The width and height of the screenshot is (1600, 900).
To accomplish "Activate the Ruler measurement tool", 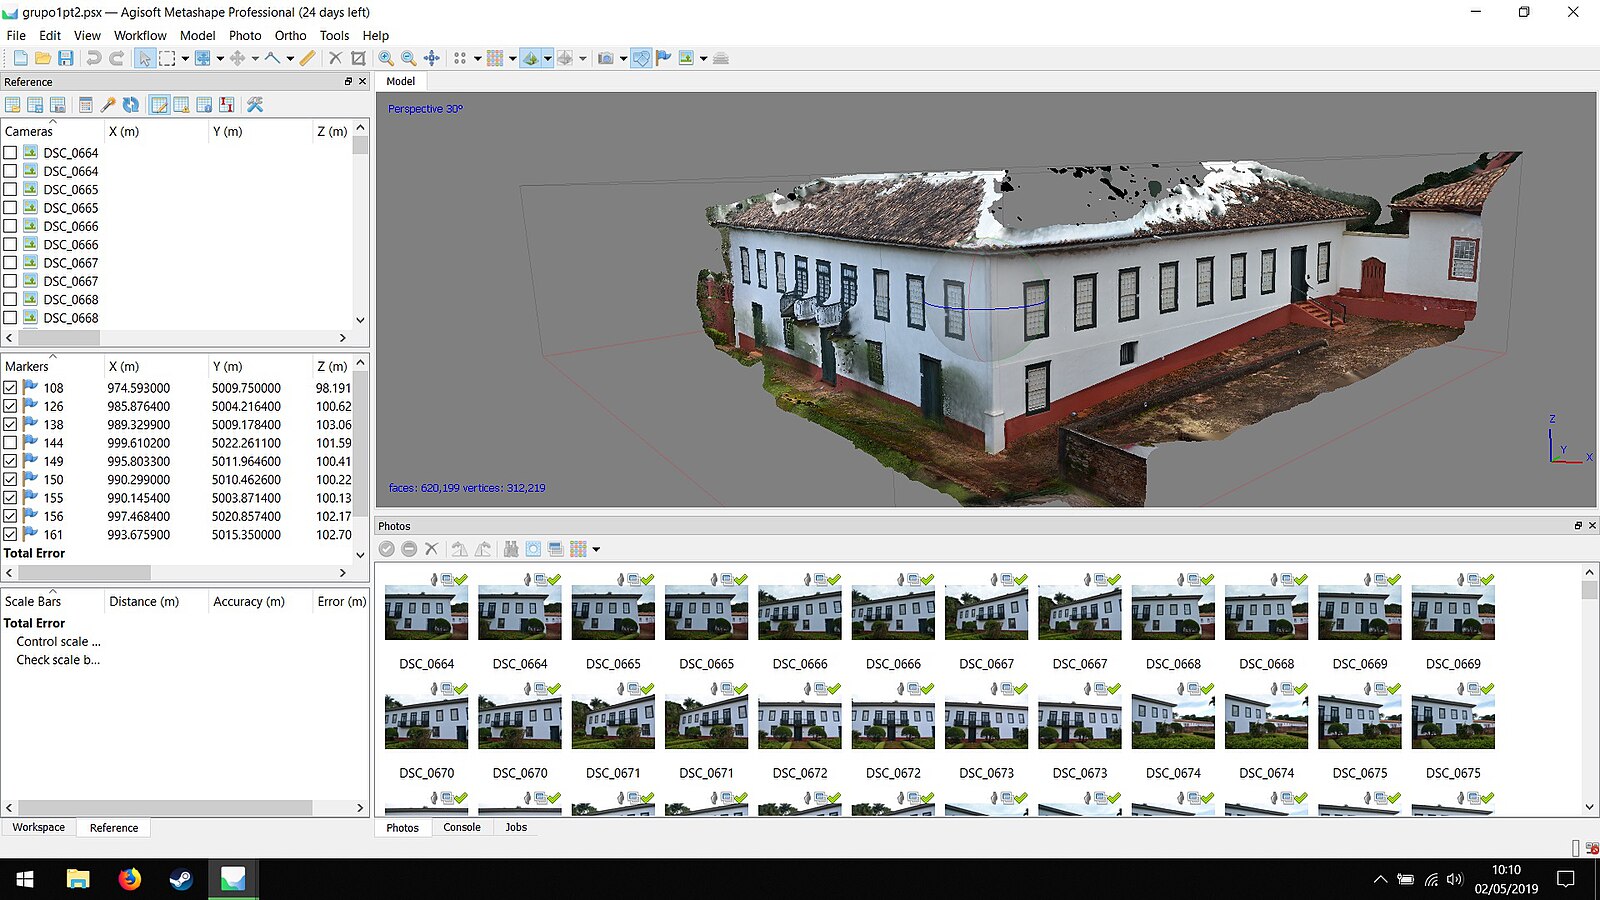I will coord(306,58).
